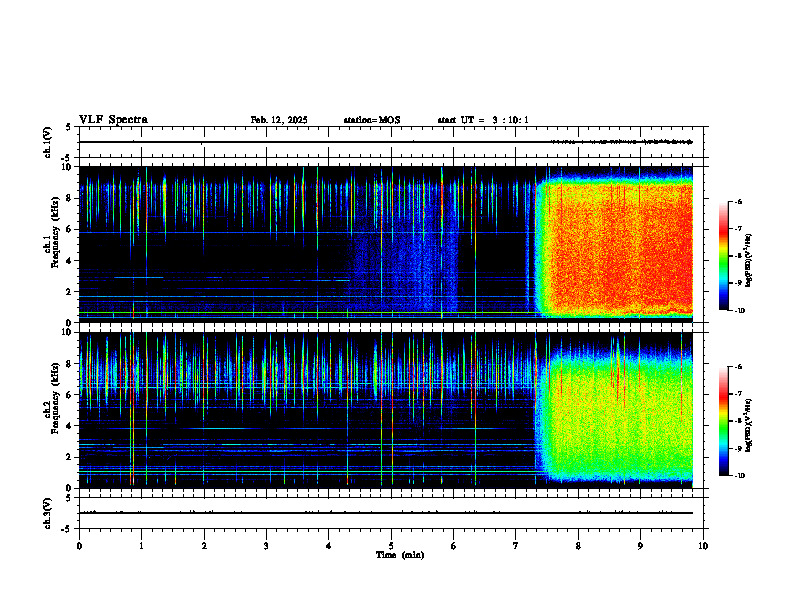Click the ch.2 spectrogram color bar
792x612 pixels.
724,421
